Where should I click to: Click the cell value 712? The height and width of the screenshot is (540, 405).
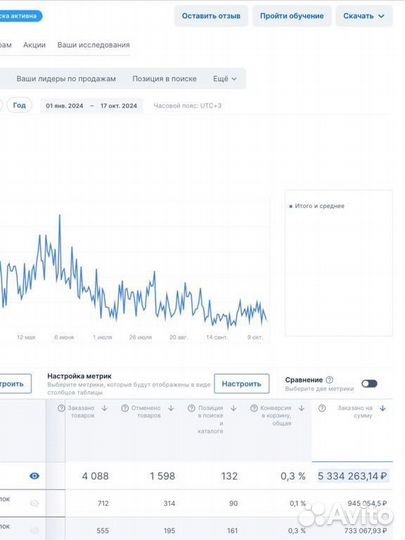(103, 503)
